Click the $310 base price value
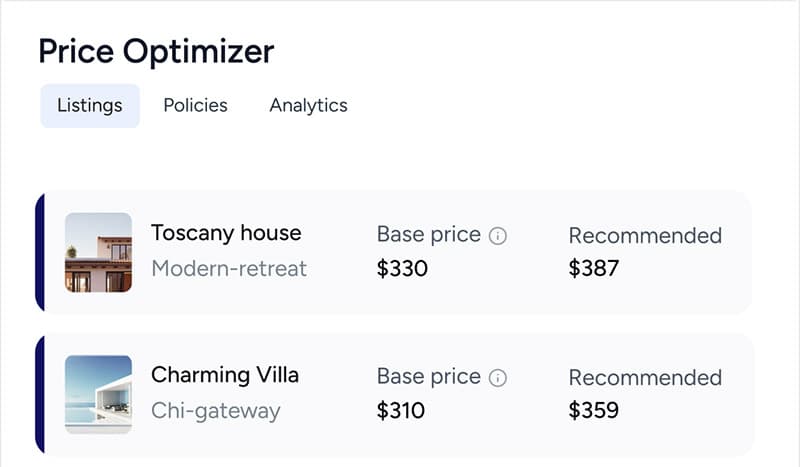 401,410
